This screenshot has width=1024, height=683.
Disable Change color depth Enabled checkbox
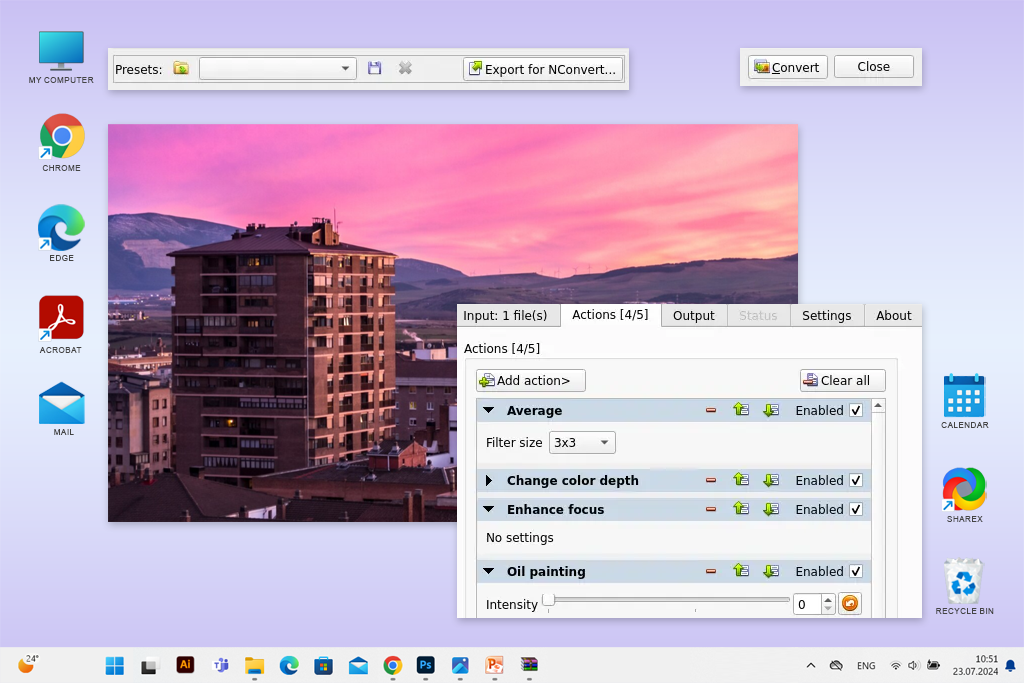click(856, 480)
